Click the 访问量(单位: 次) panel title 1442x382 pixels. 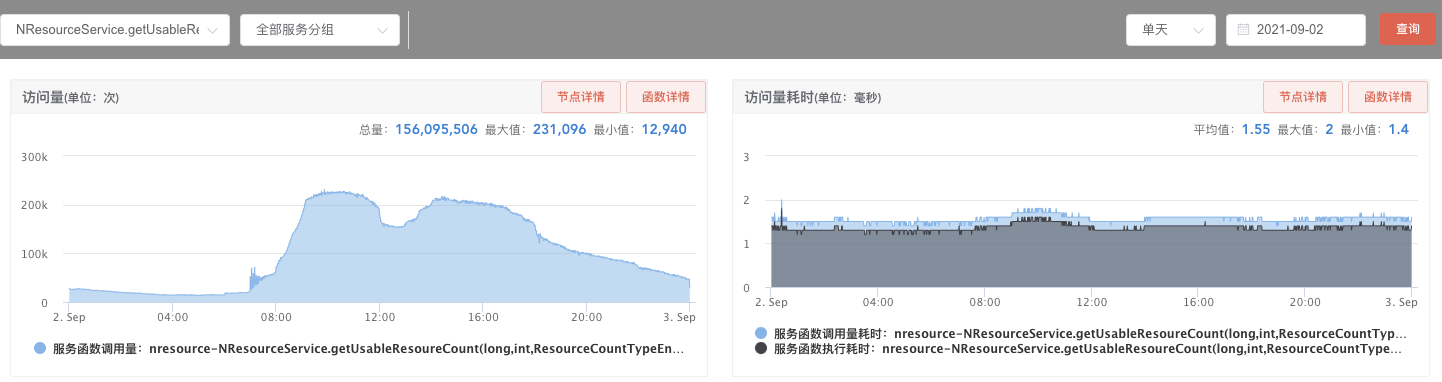70,97
